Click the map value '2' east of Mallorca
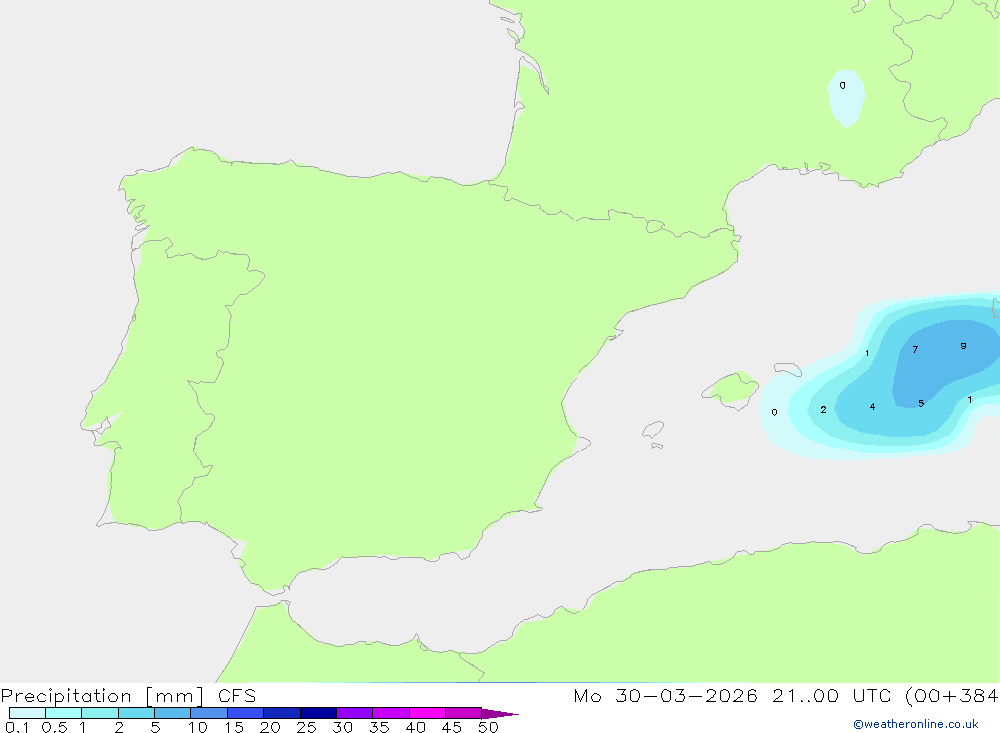The height and width of the screenshot is (733, 1000). [x=823, y=410]
